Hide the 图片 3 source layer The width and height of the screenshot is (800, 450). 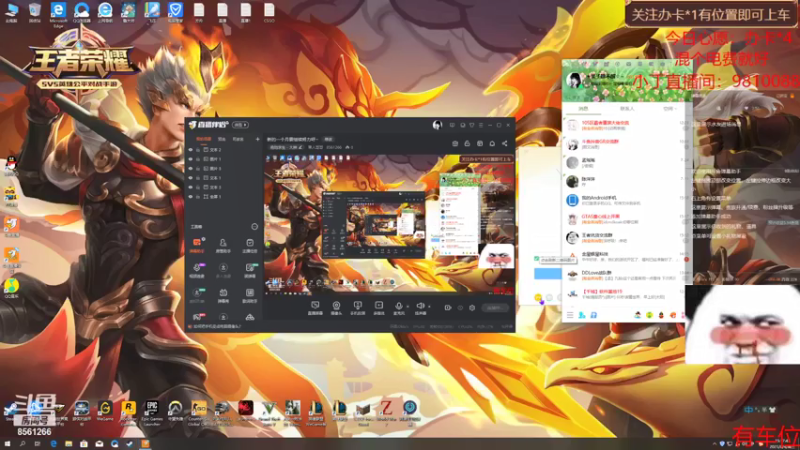point(191,168)
